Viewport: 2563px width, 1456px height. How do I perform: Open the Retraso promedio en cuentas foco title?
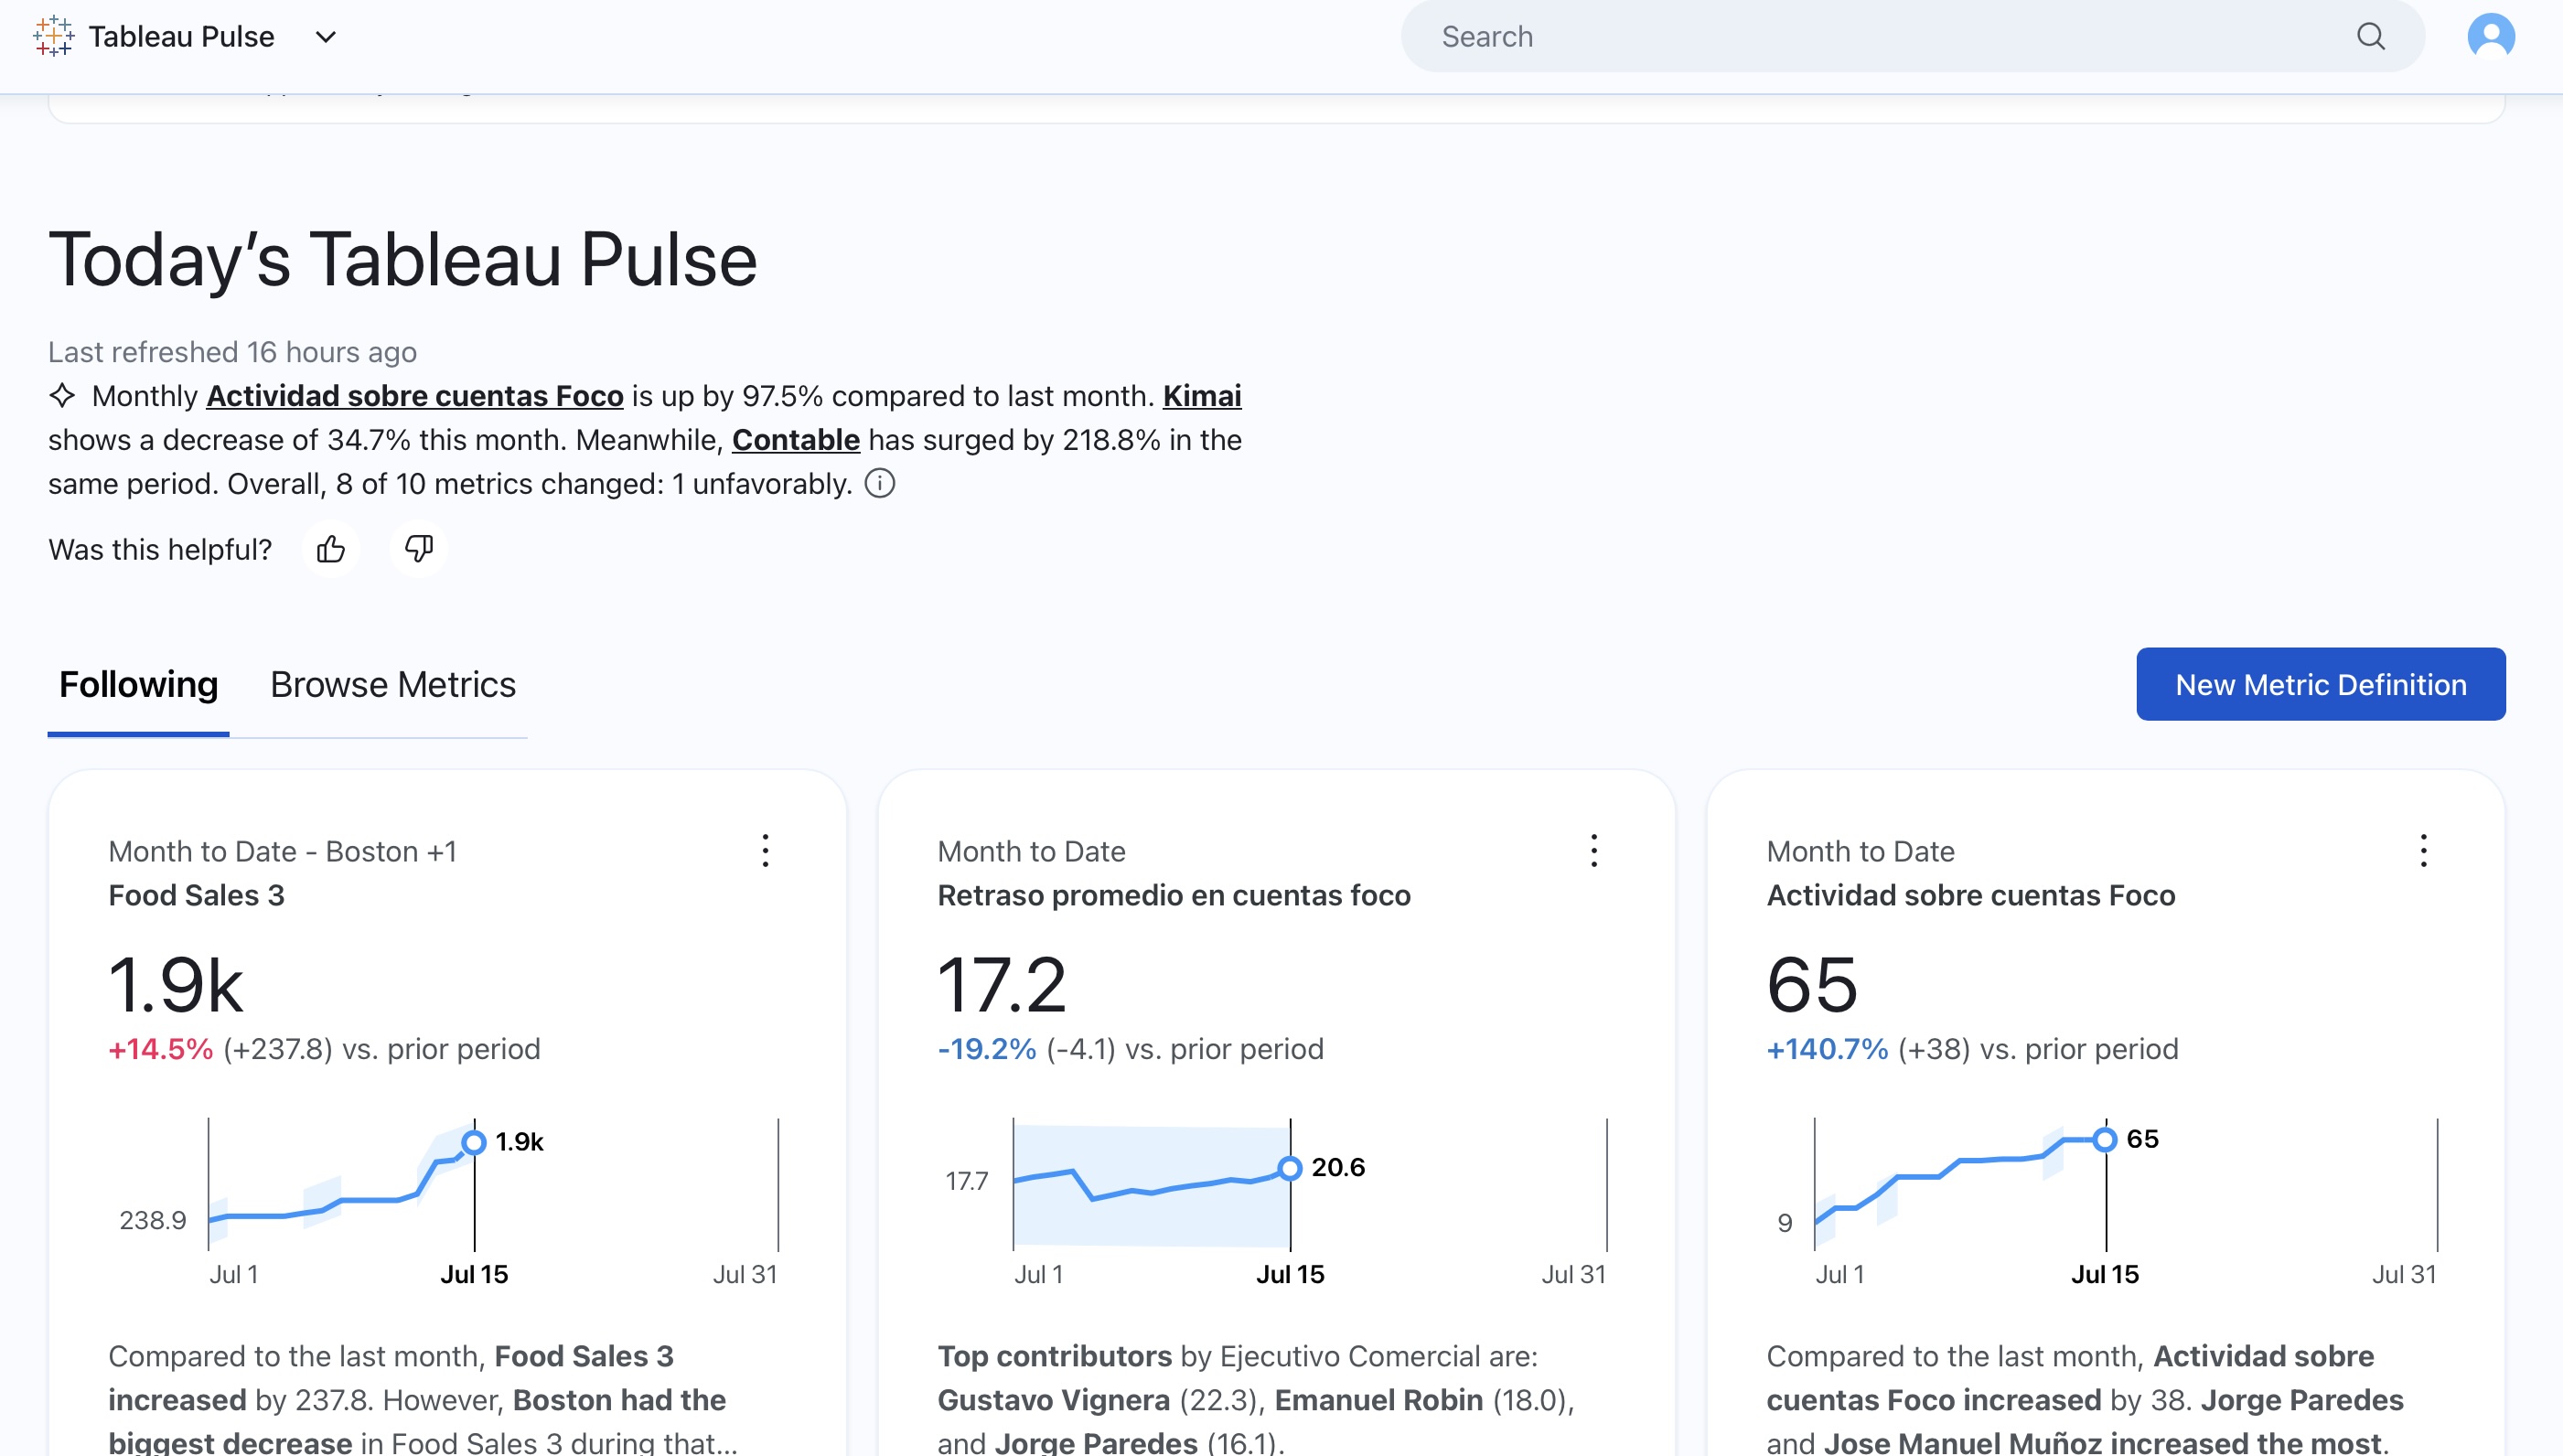point(1174,895)
